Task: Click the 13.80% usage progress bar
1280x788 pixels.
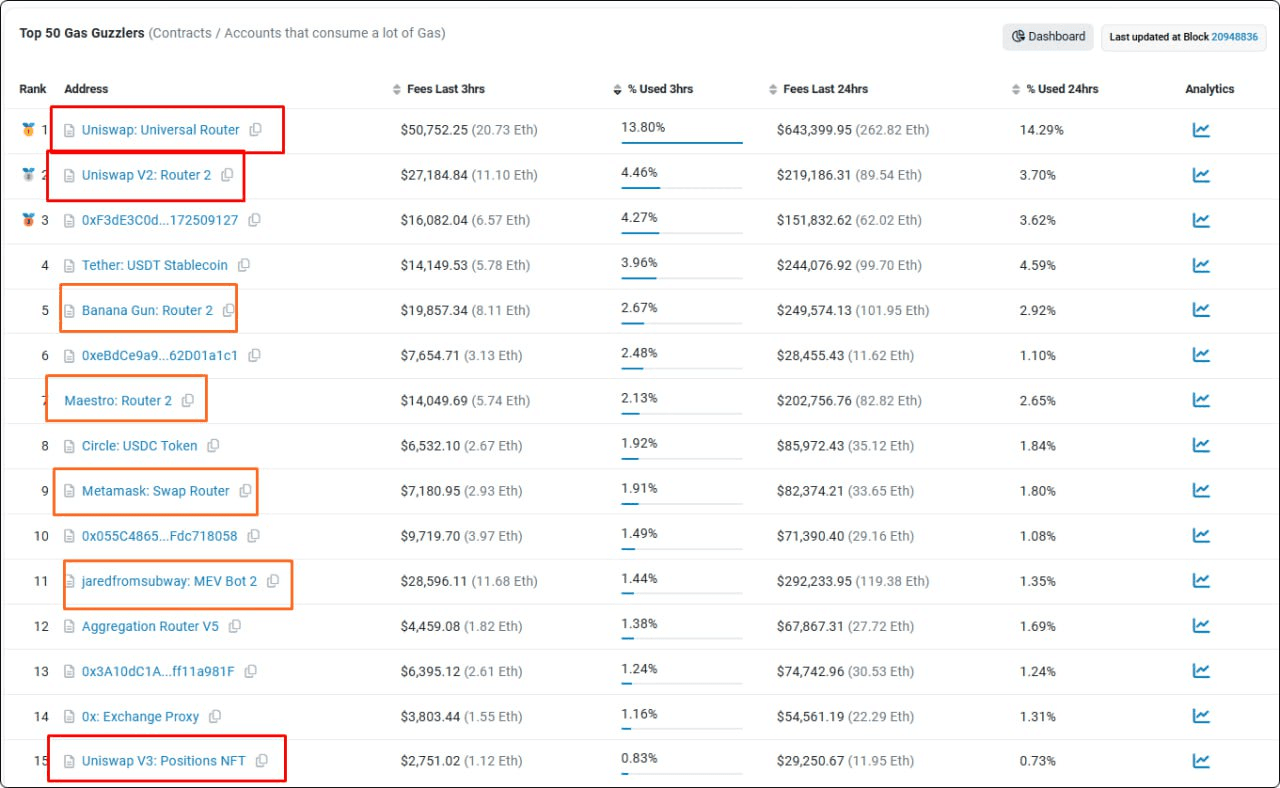Action: click(682, 143)
